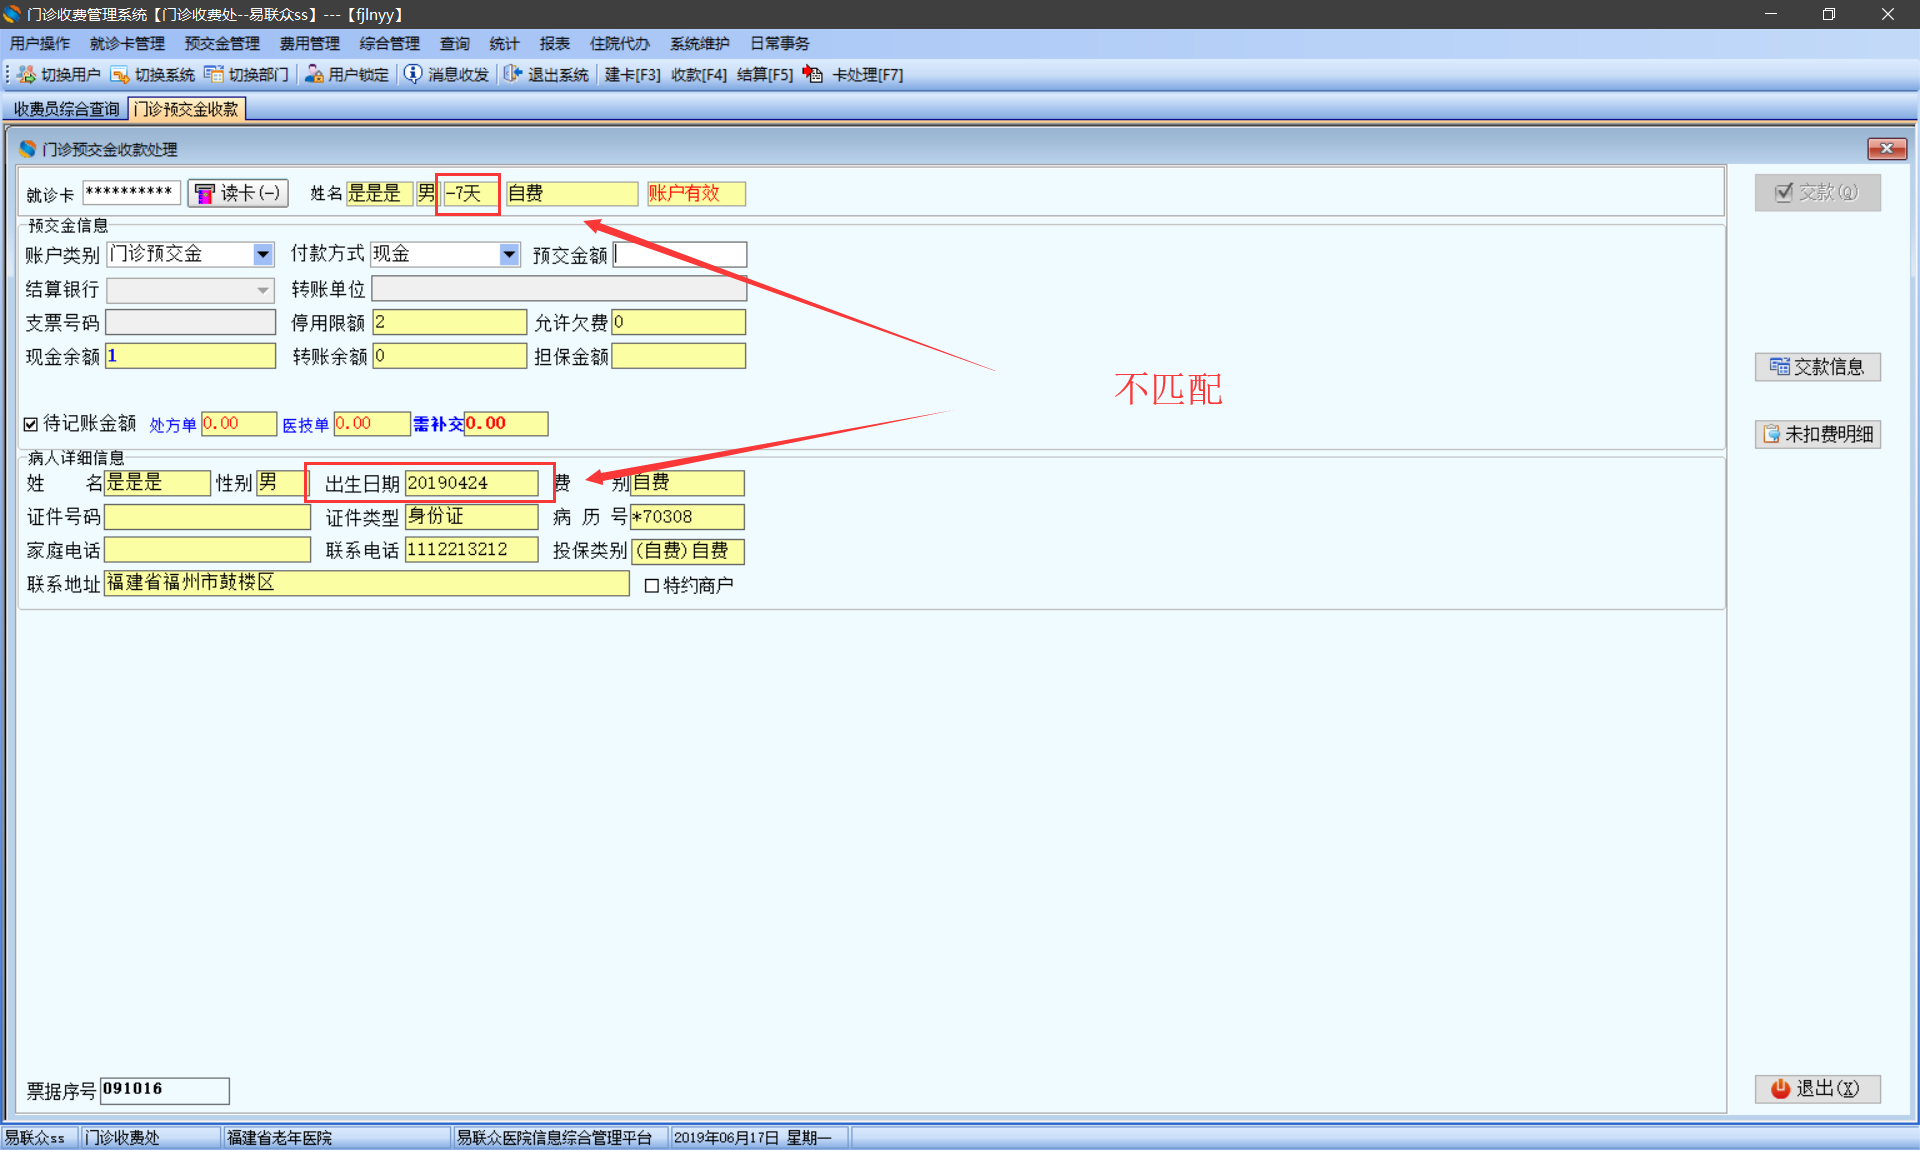Click the 切换部门 switch department icon
1920x1150 pixels.
(214, 75)
